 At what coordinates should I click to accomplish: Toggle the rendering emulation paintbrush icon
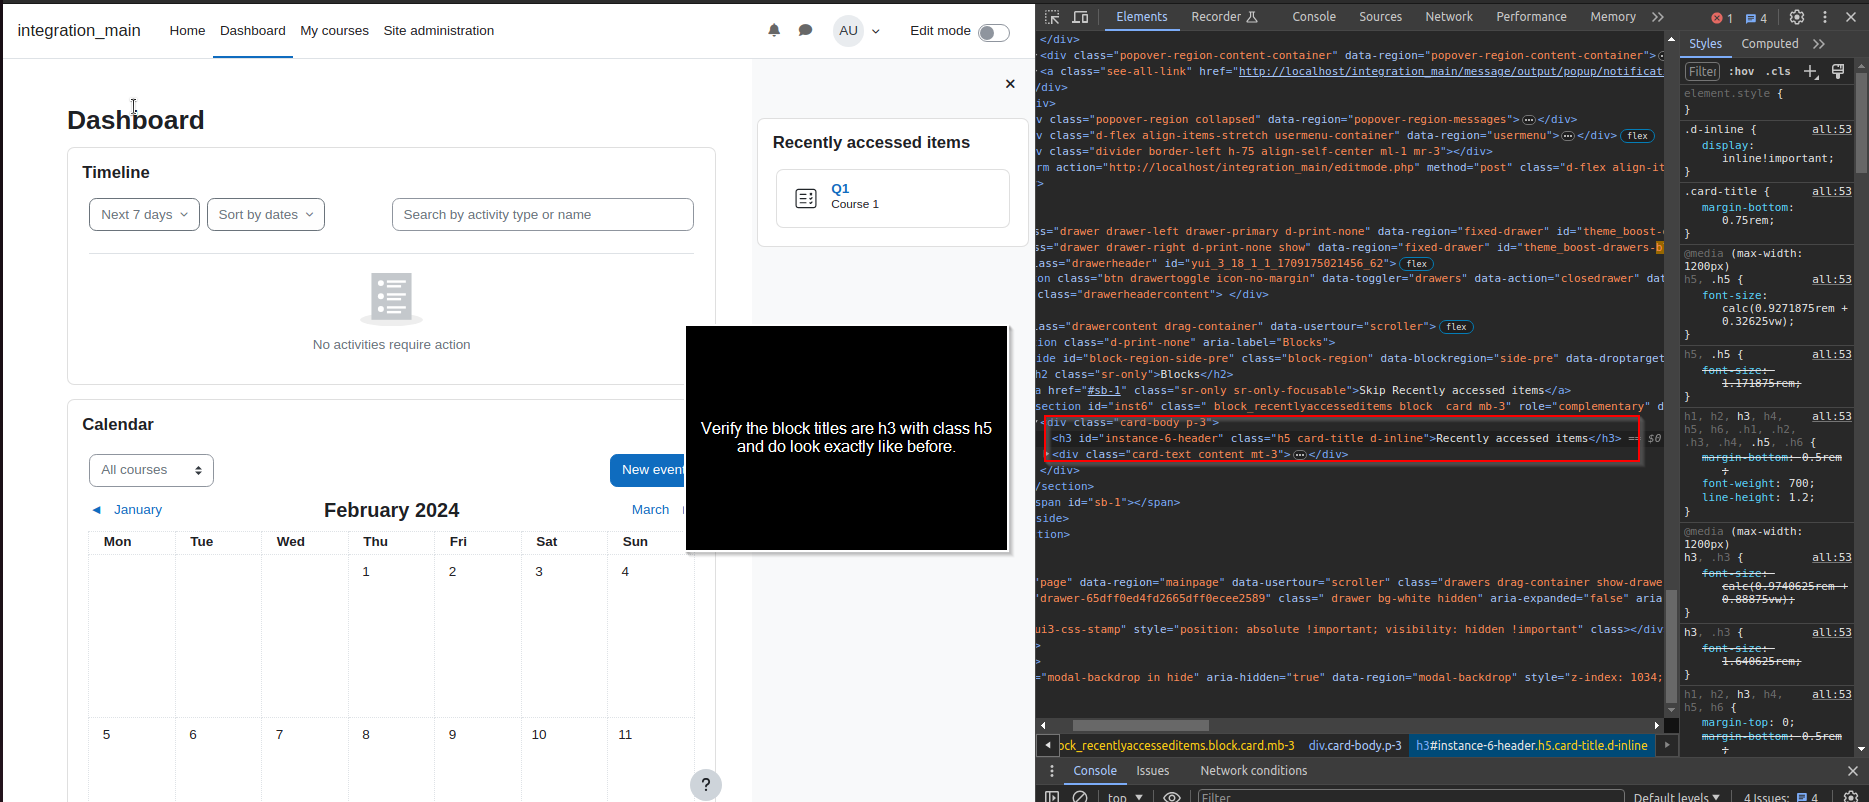pos(1838,71)
